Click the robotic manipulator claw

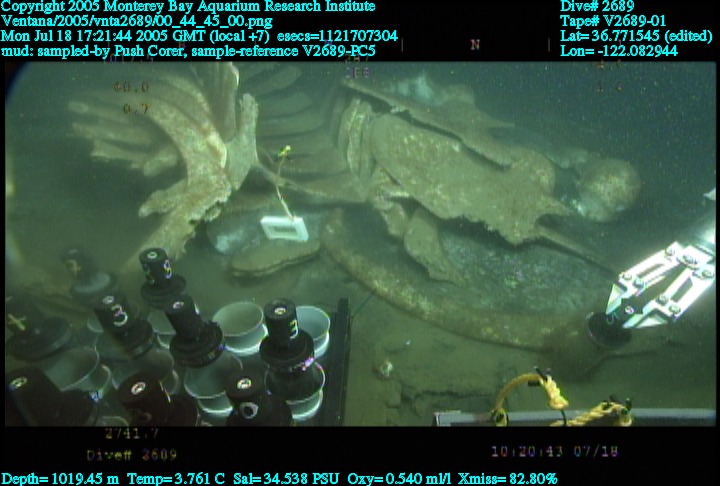pyautogui.click(x=660, y=280)
